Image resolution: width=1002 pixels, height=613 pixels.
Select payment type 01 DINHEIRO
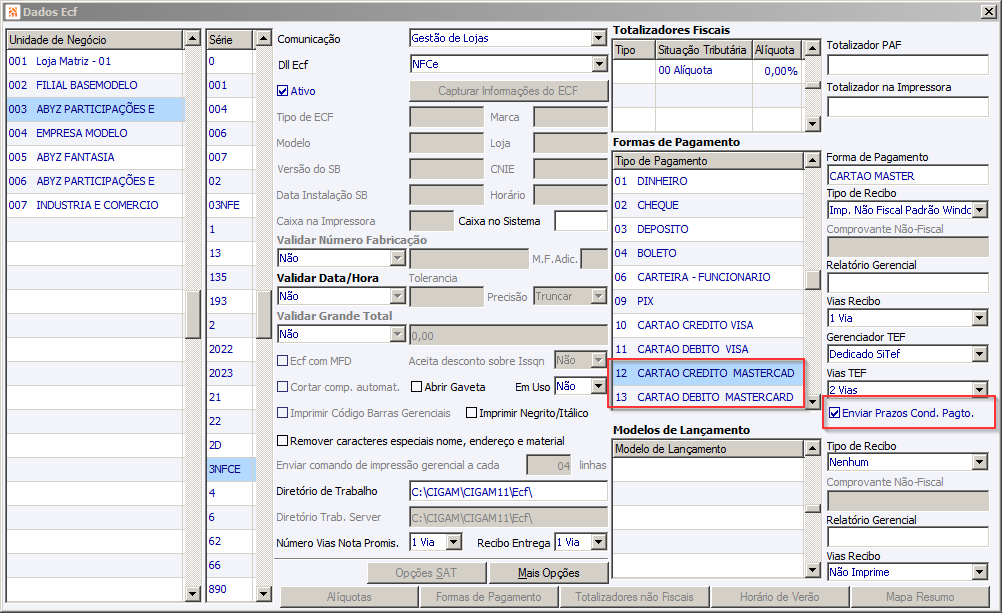[x=707, y=182]
